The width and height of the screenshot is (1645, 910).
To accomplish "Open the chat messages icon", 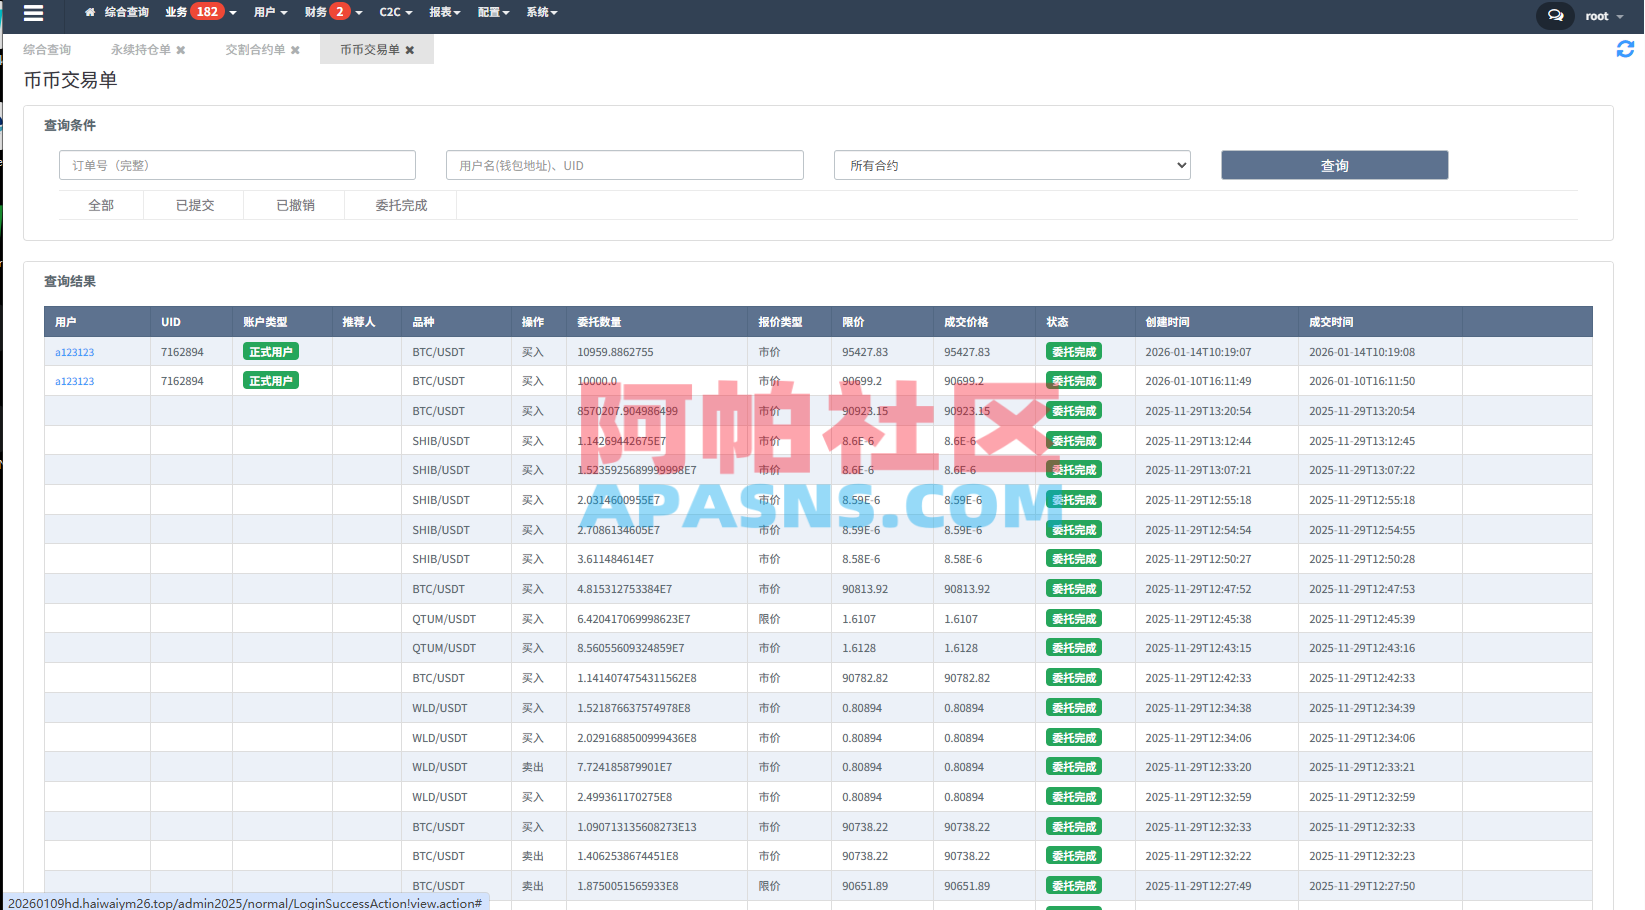I will point(1555,16).
